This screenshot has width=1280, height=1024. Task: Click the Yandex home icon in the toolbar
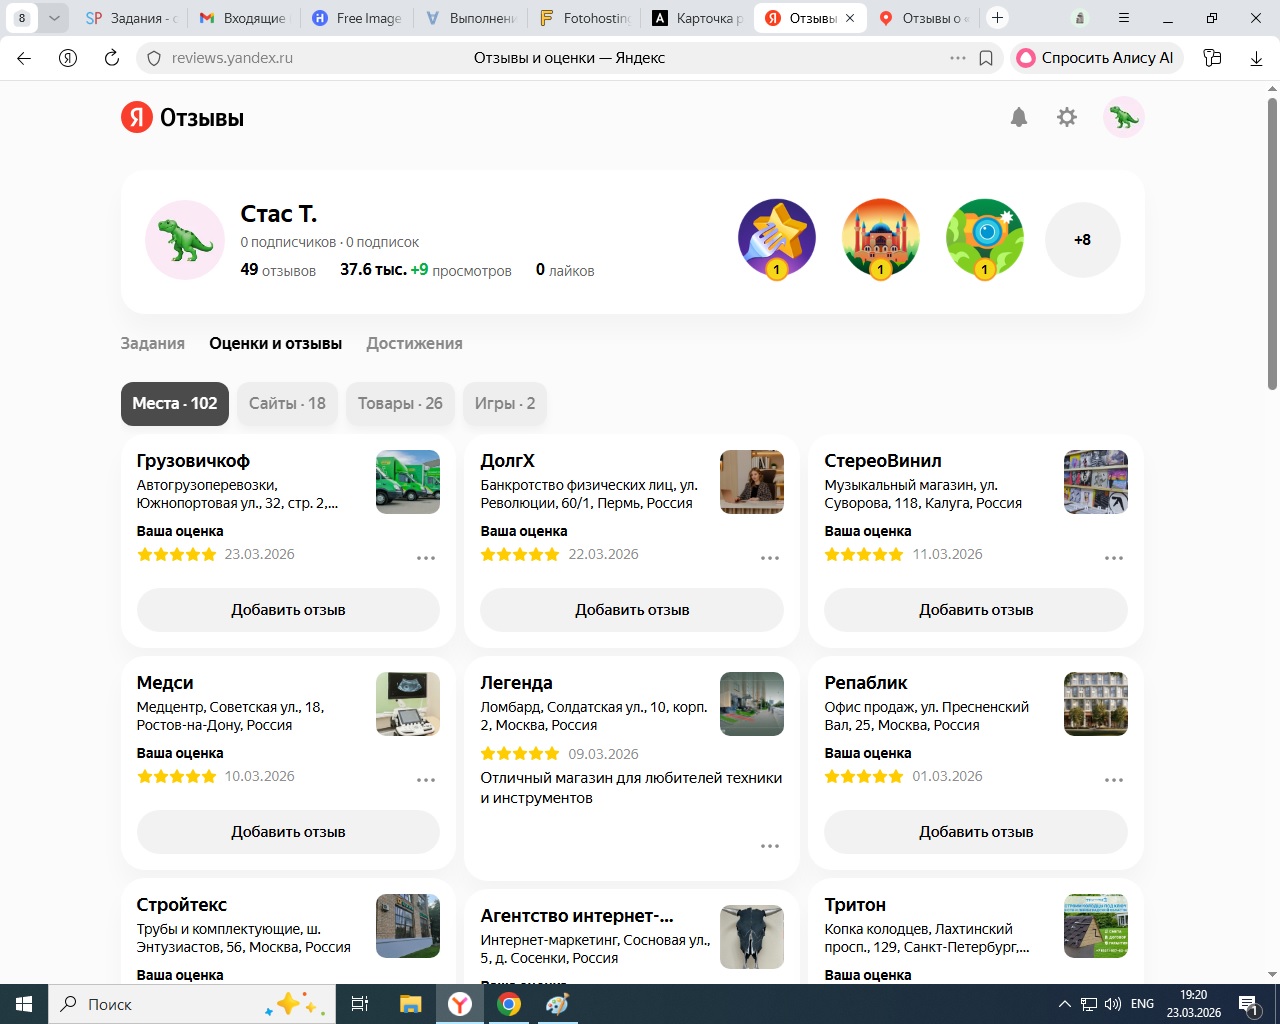point(68,58)
